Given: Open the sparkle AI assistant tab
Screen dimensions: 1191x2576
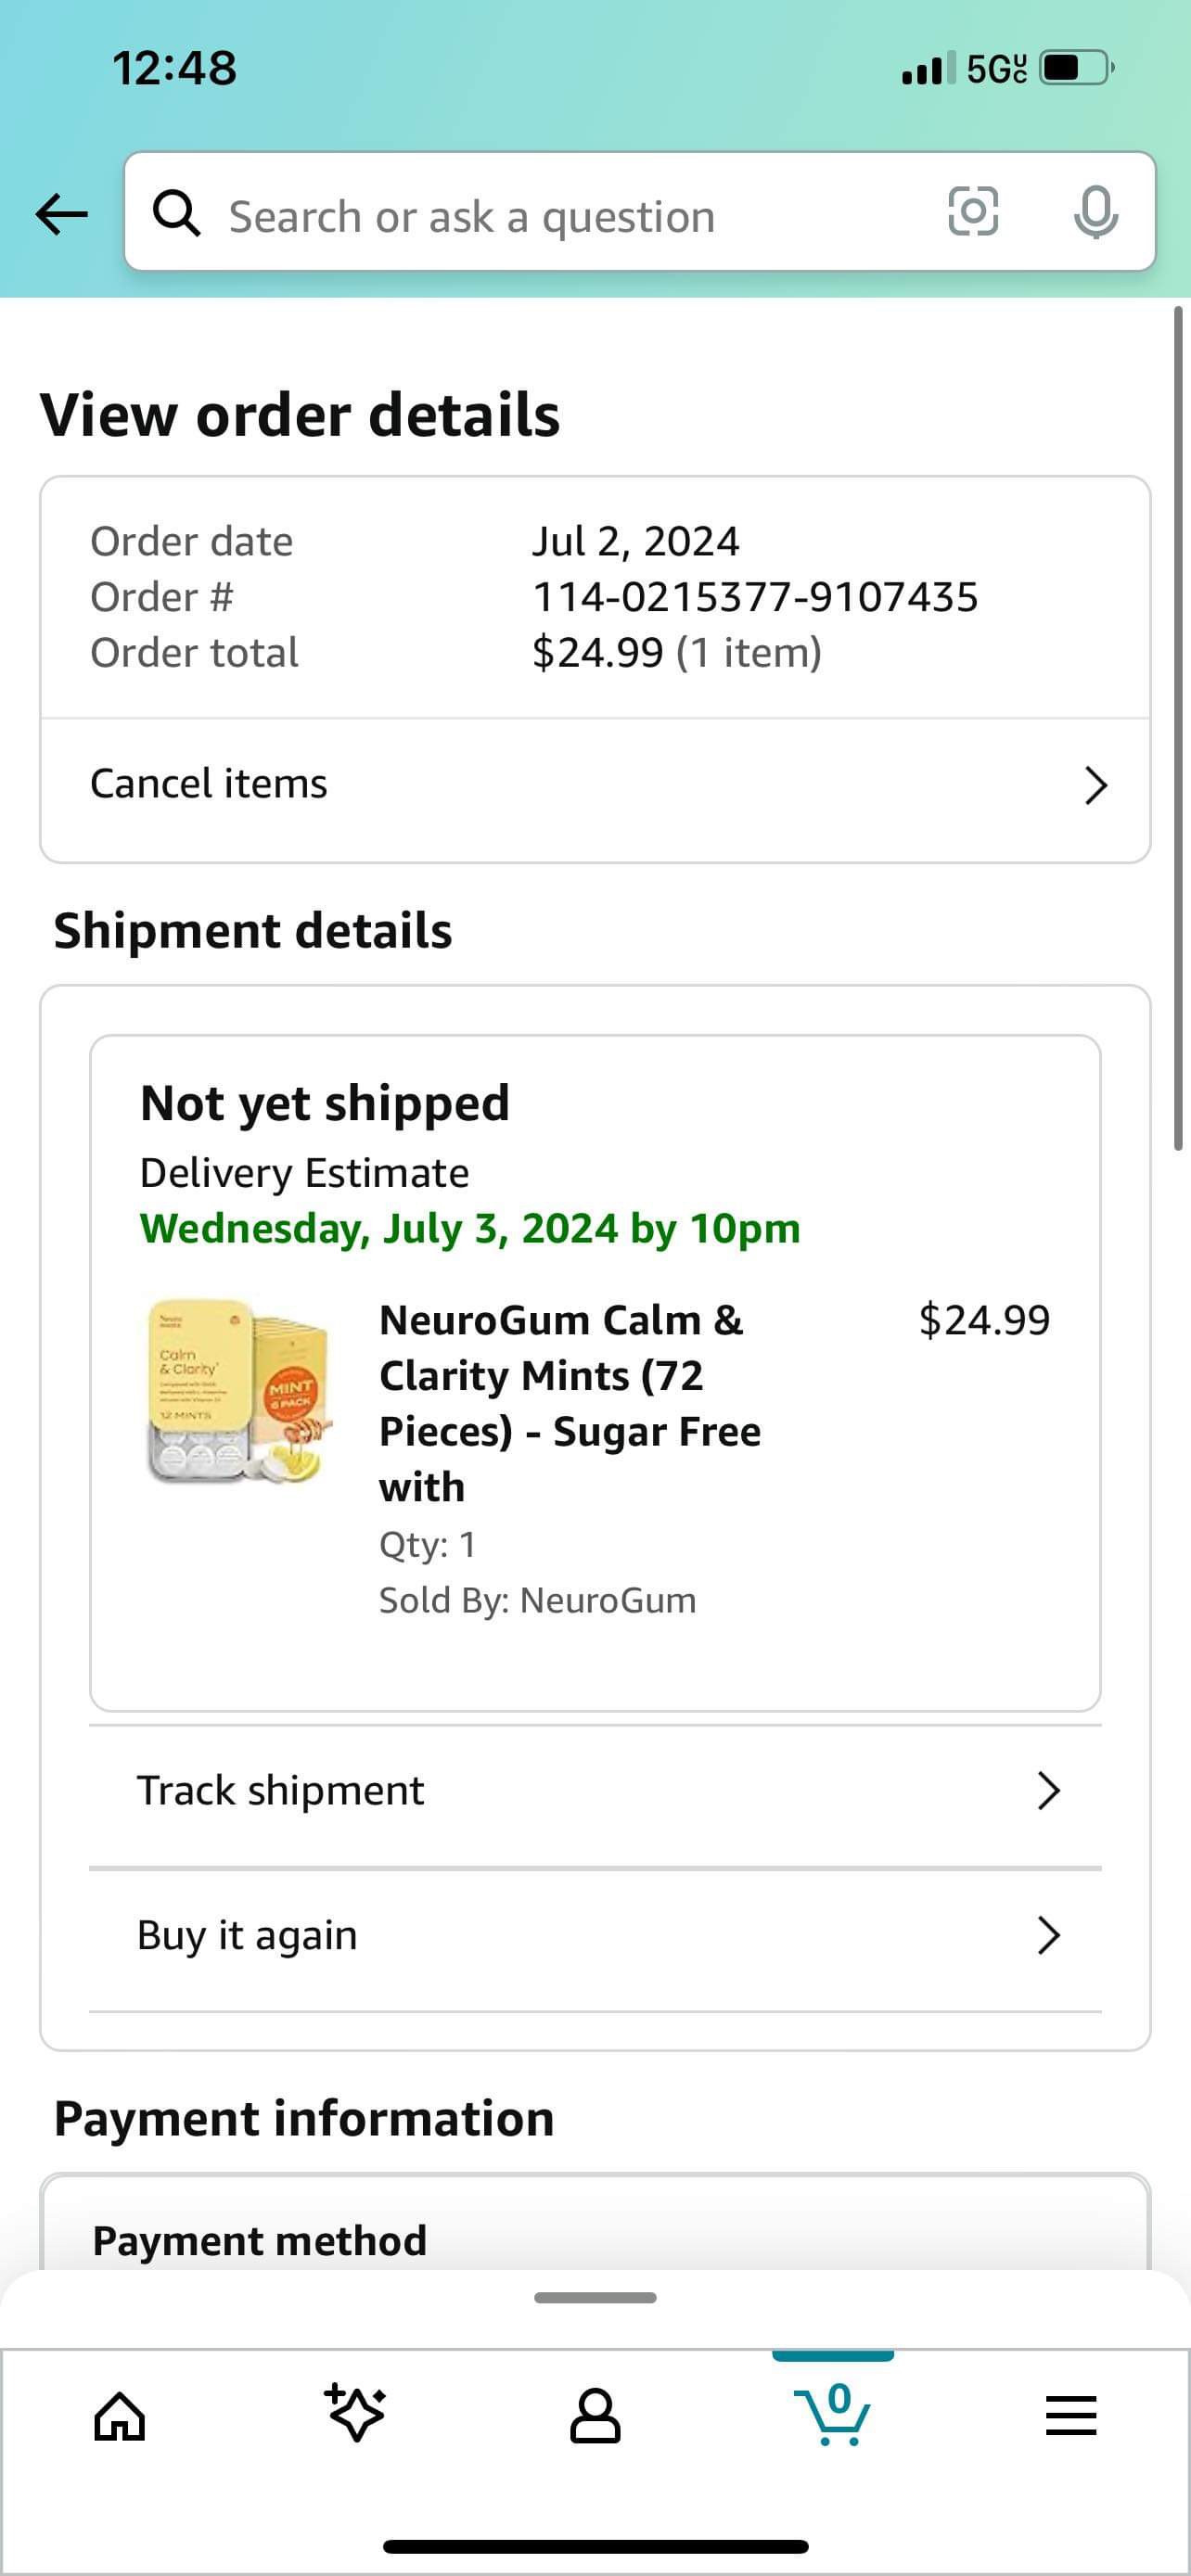Looking at the screenshot, I should pyautogui.click(x=356, y=2413).
